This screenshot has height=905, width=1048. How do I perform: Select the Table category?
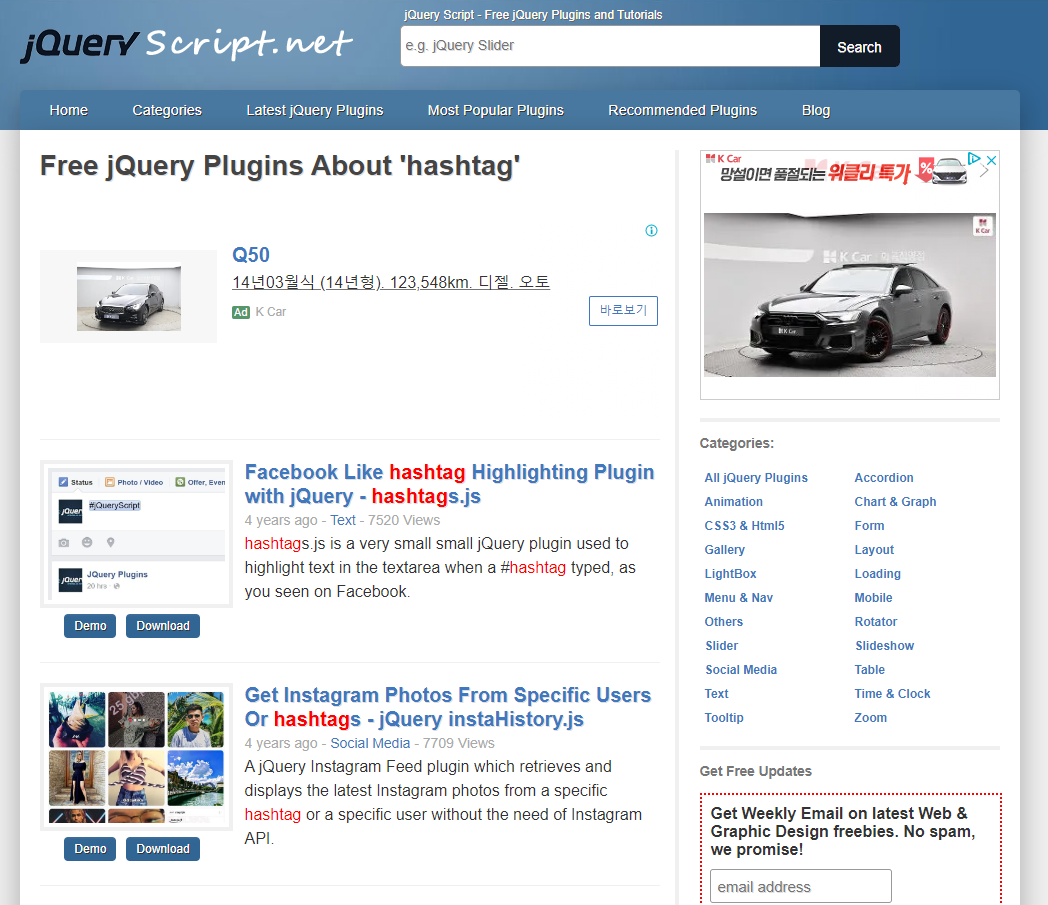(x=870, y=670)
